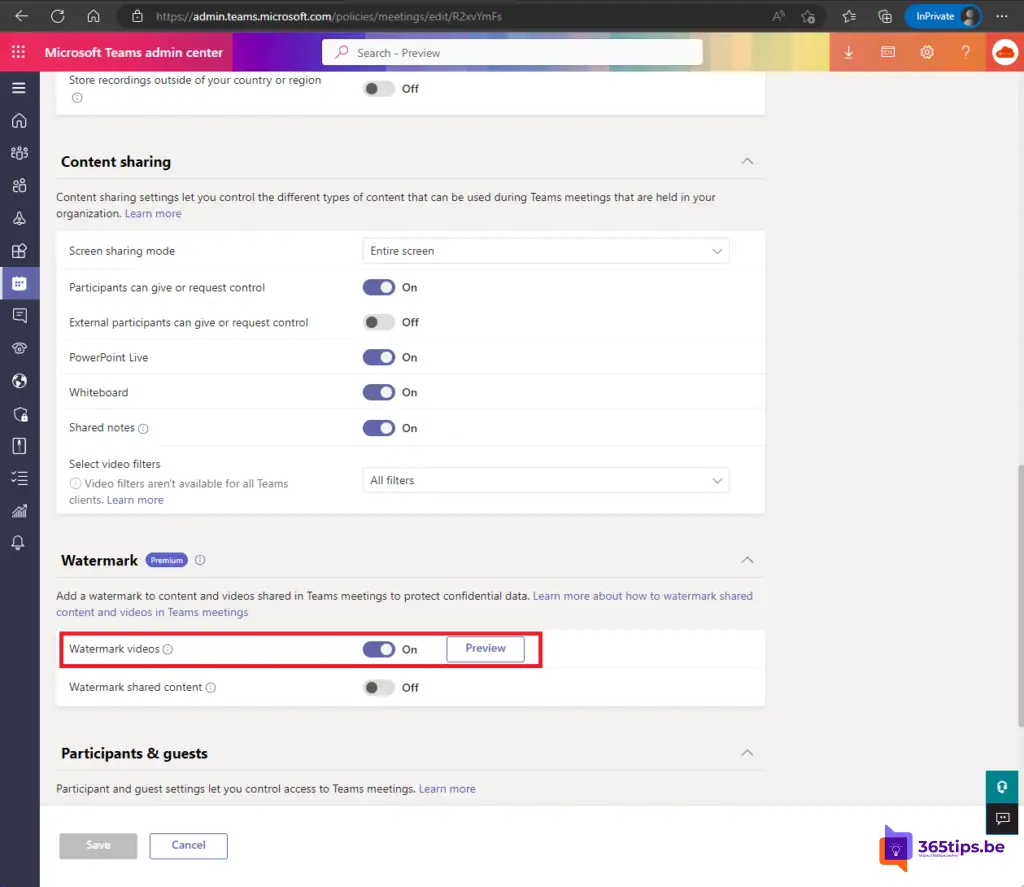The width and height of the screenshot is (1024, 887).
Task: Enable Watermark shared content toggle
Action: 379,688
